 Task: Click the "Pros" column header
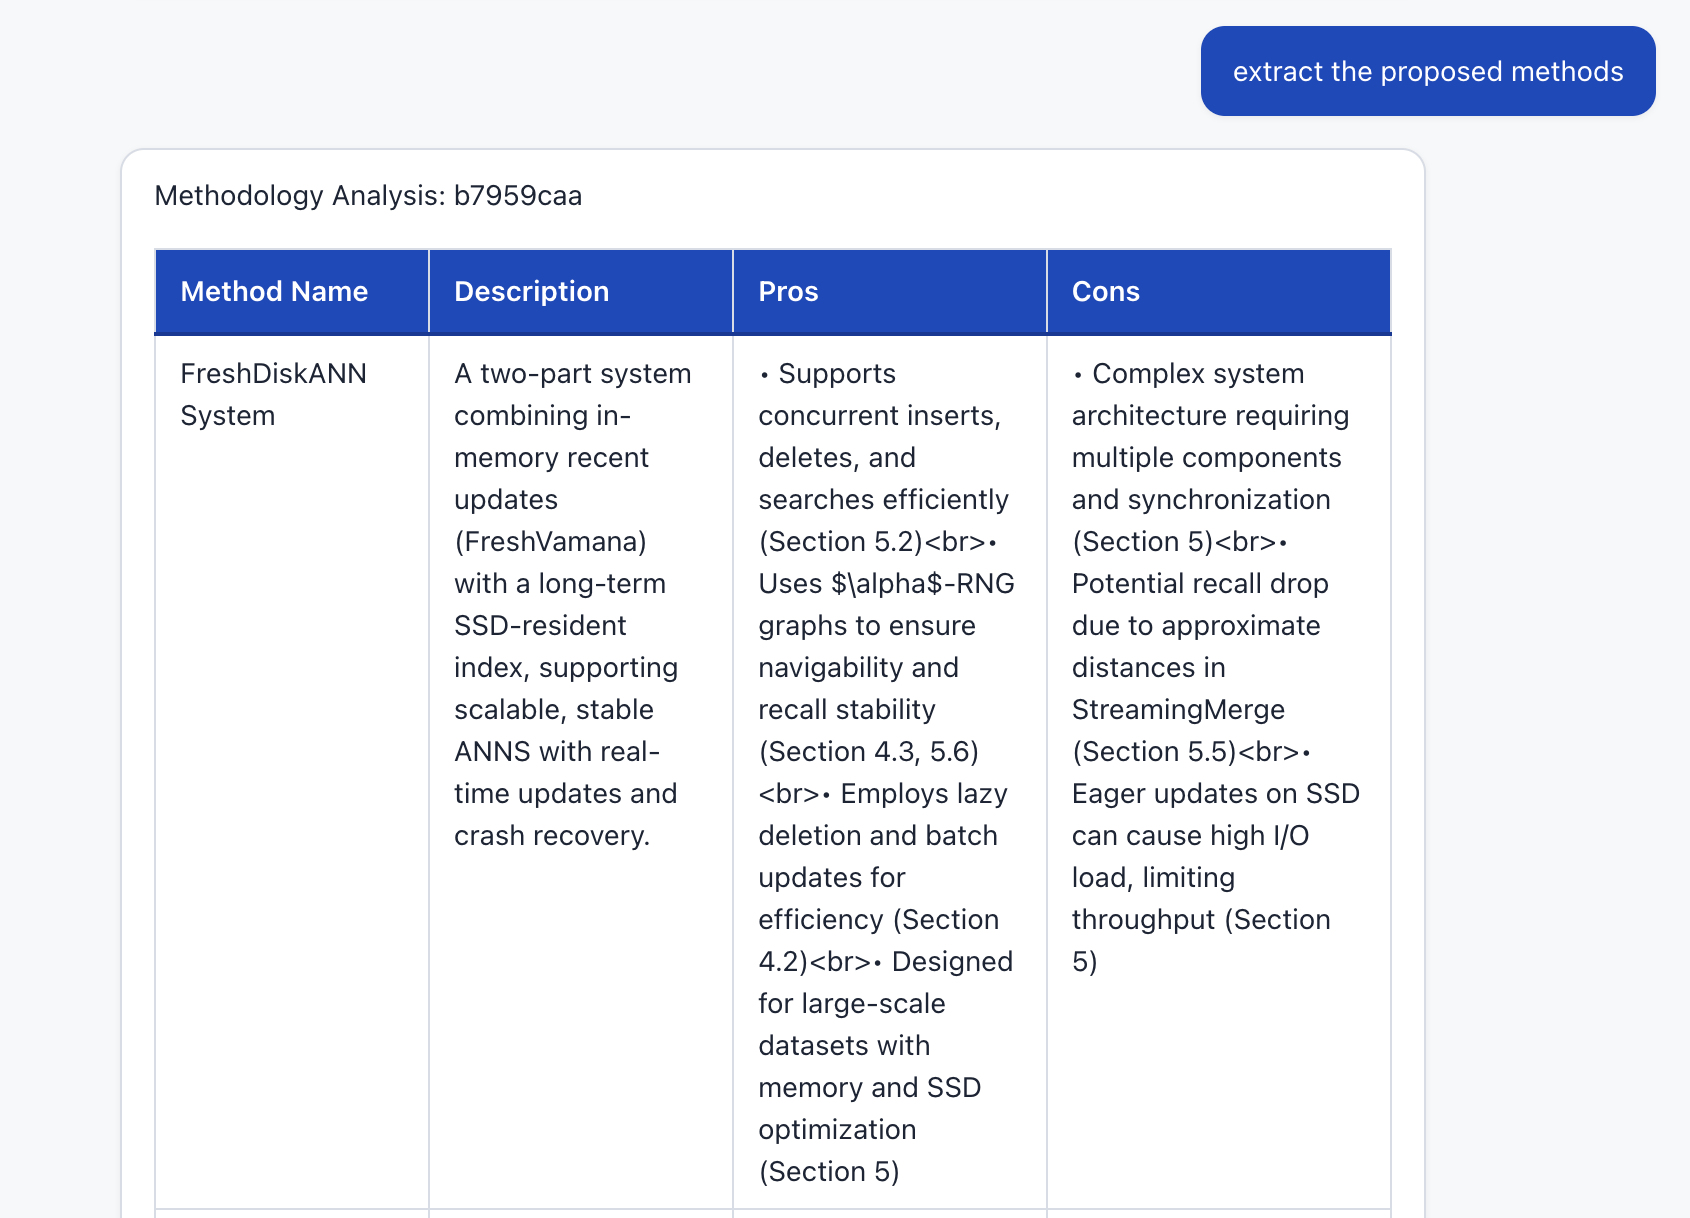pyautogui.click(x=788, y=292)
